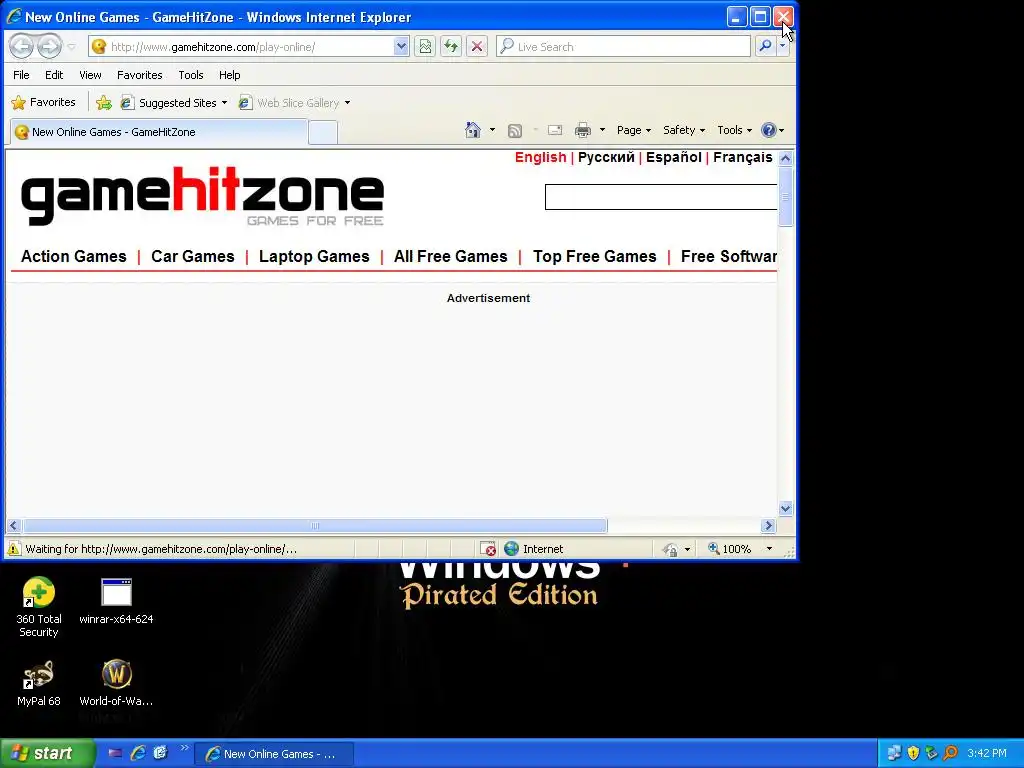Click the Refresh page icon
Screen dimensions: 1024x768
point(451,46)
